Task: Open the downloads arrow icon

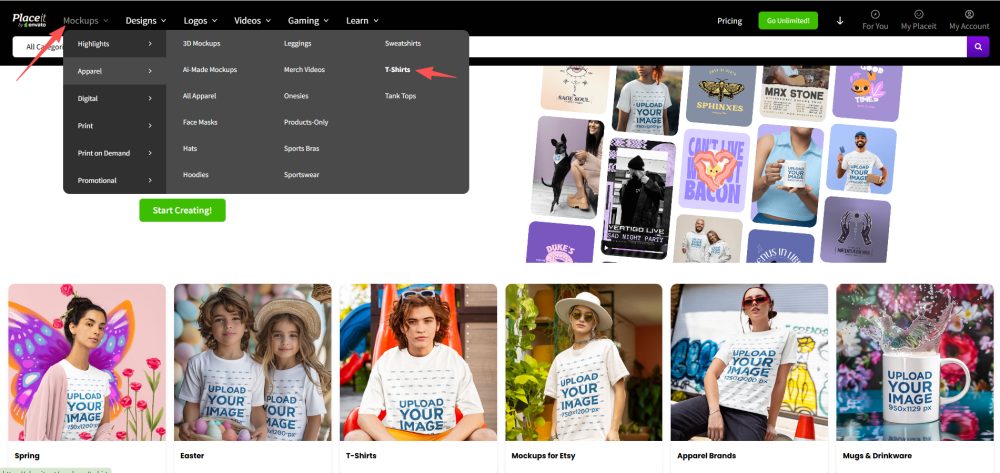Action: [840, 20]
